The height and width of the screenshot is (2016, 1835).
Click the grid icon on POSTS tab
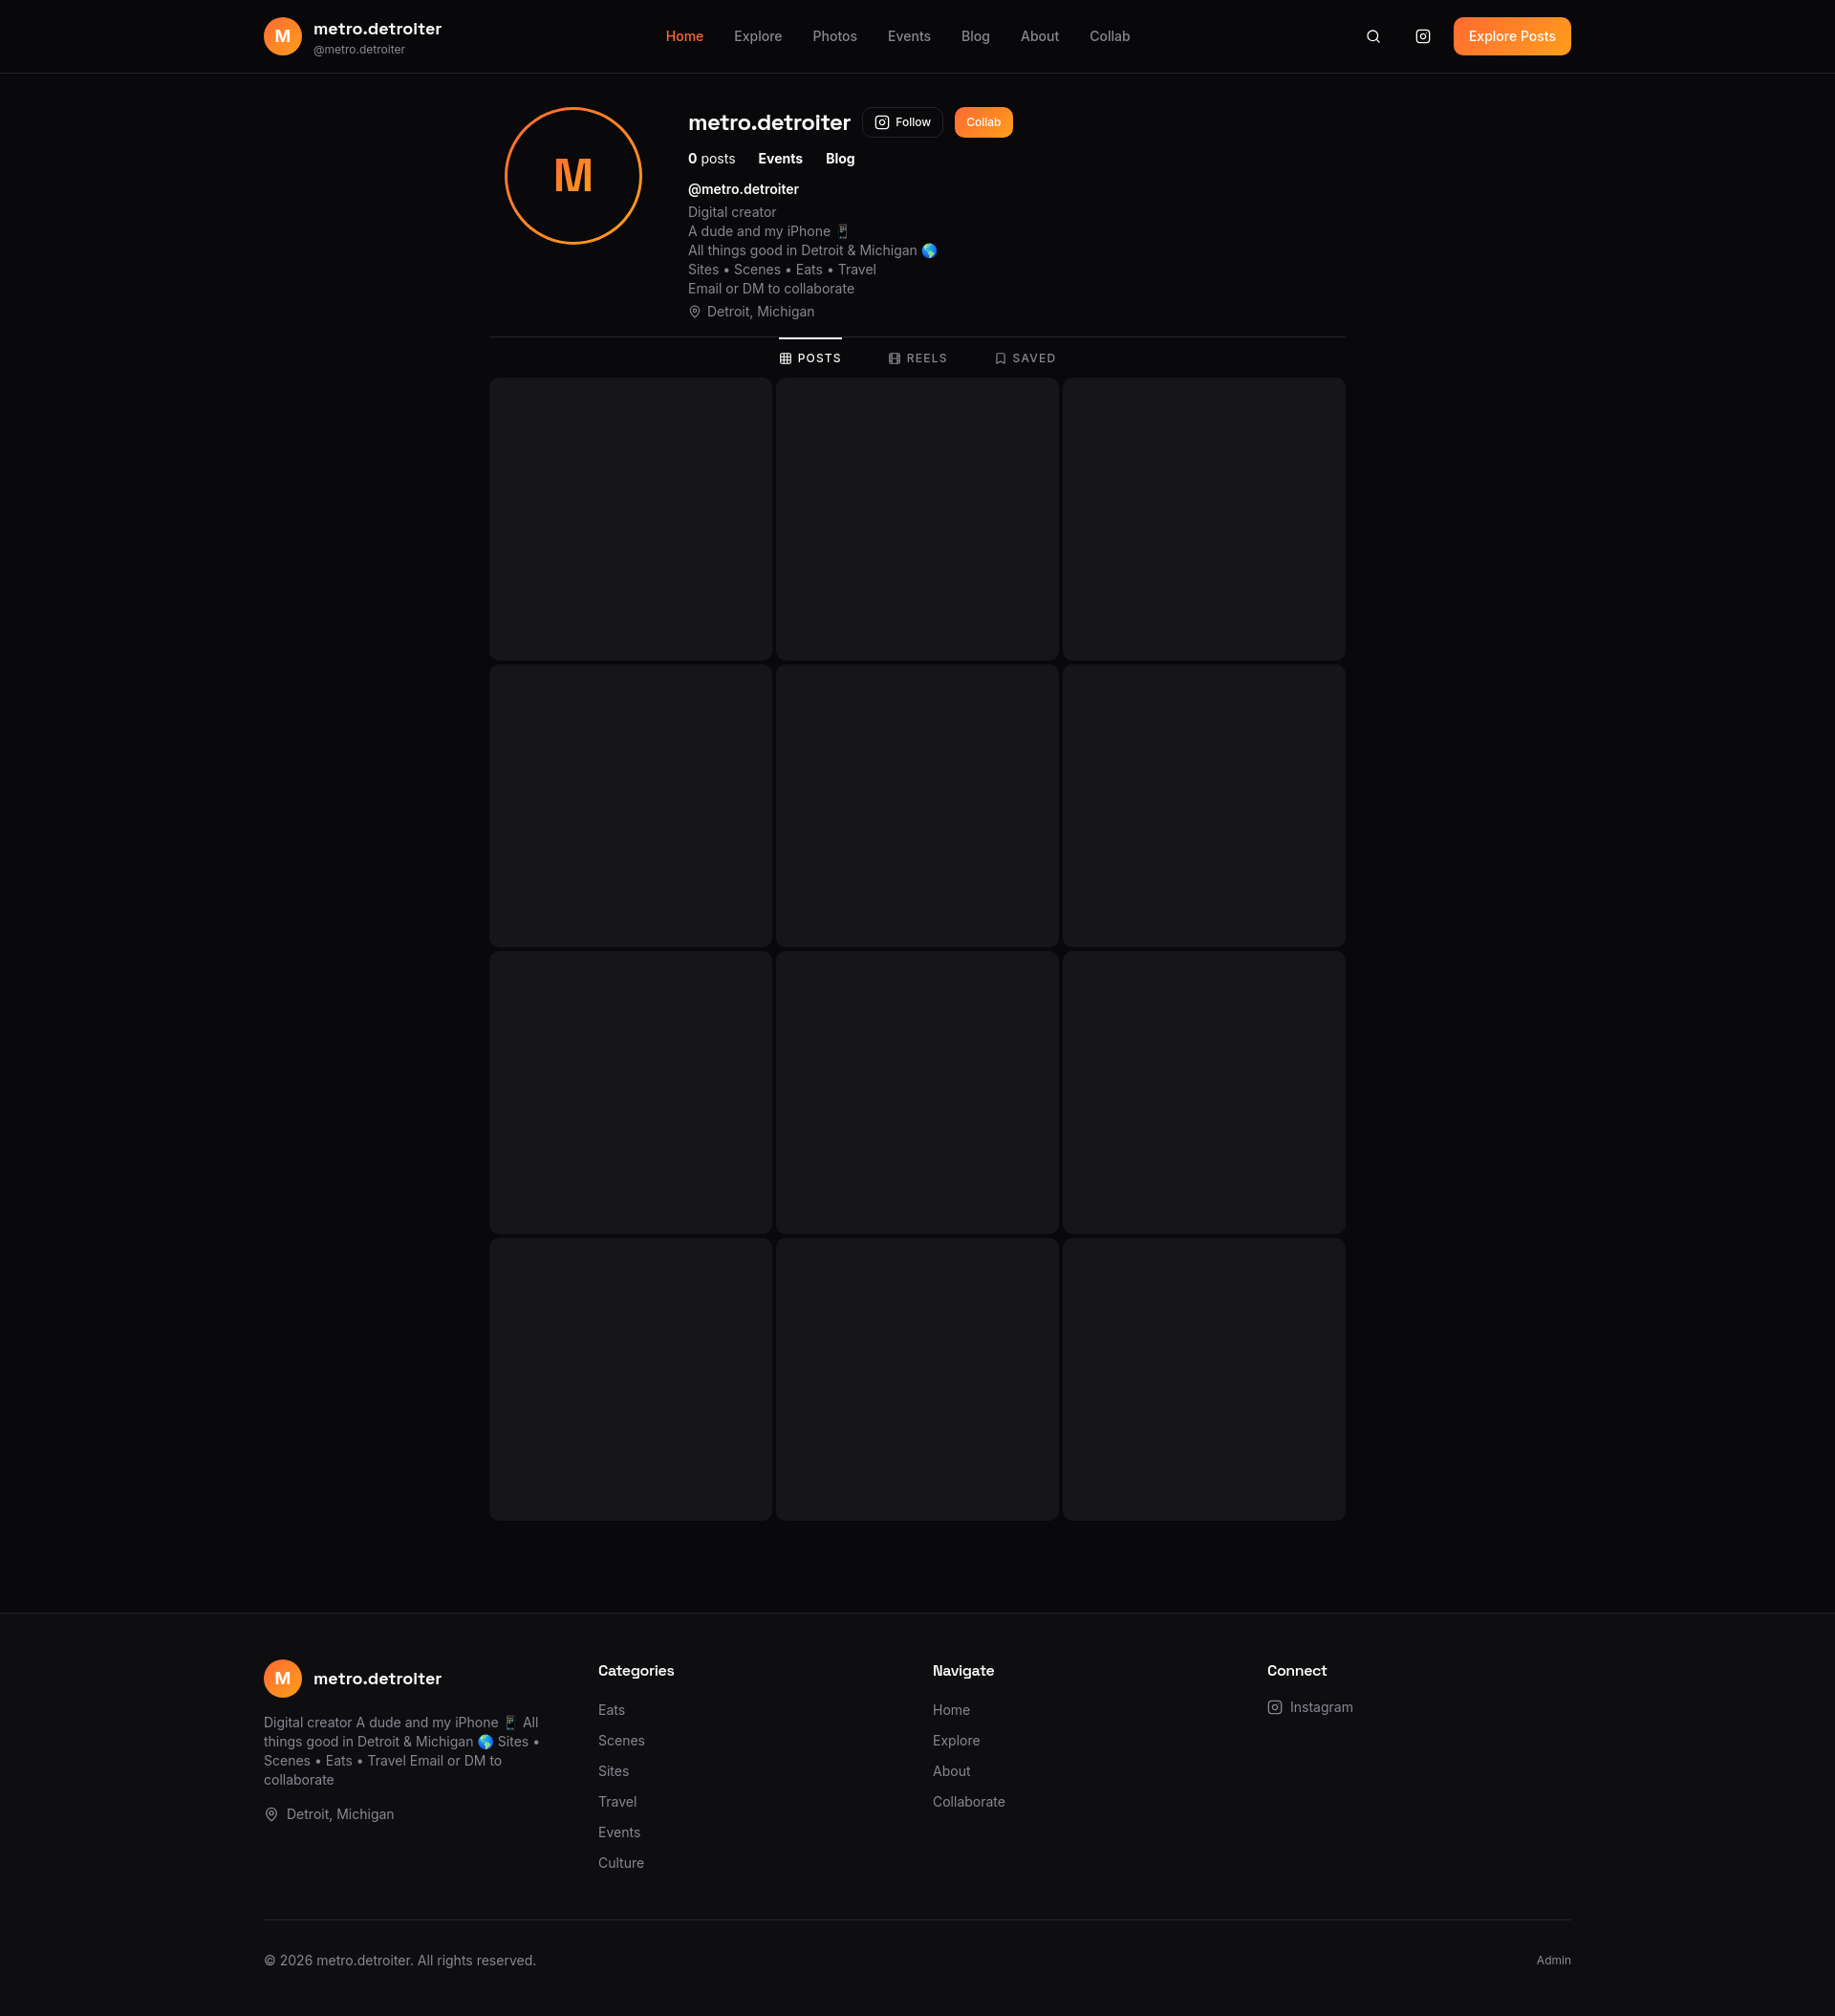[785, 358]
